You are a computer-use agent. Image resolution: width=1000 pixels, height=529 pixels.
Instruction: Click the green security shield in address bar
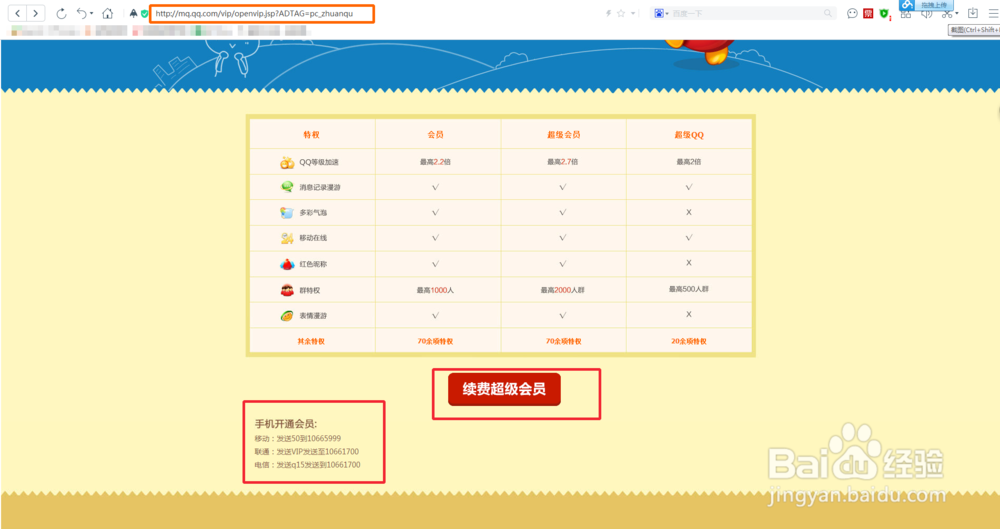pyautogui.click(x=145, y=13)
